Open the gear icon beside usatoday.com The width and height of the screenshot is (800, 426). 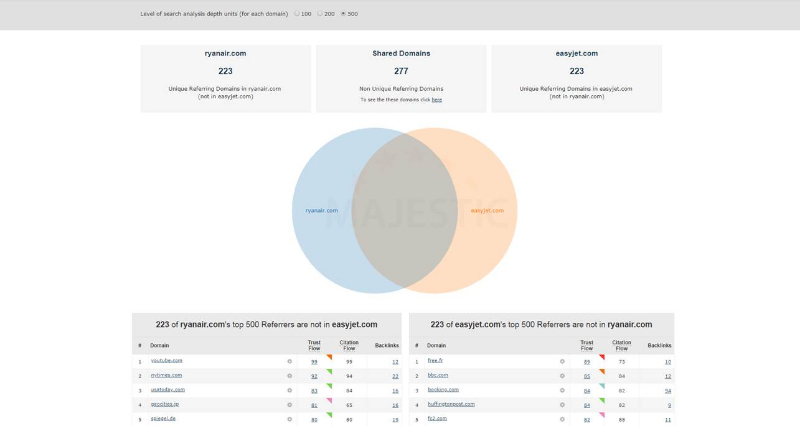pyautogui.click(x=289, y=390)
